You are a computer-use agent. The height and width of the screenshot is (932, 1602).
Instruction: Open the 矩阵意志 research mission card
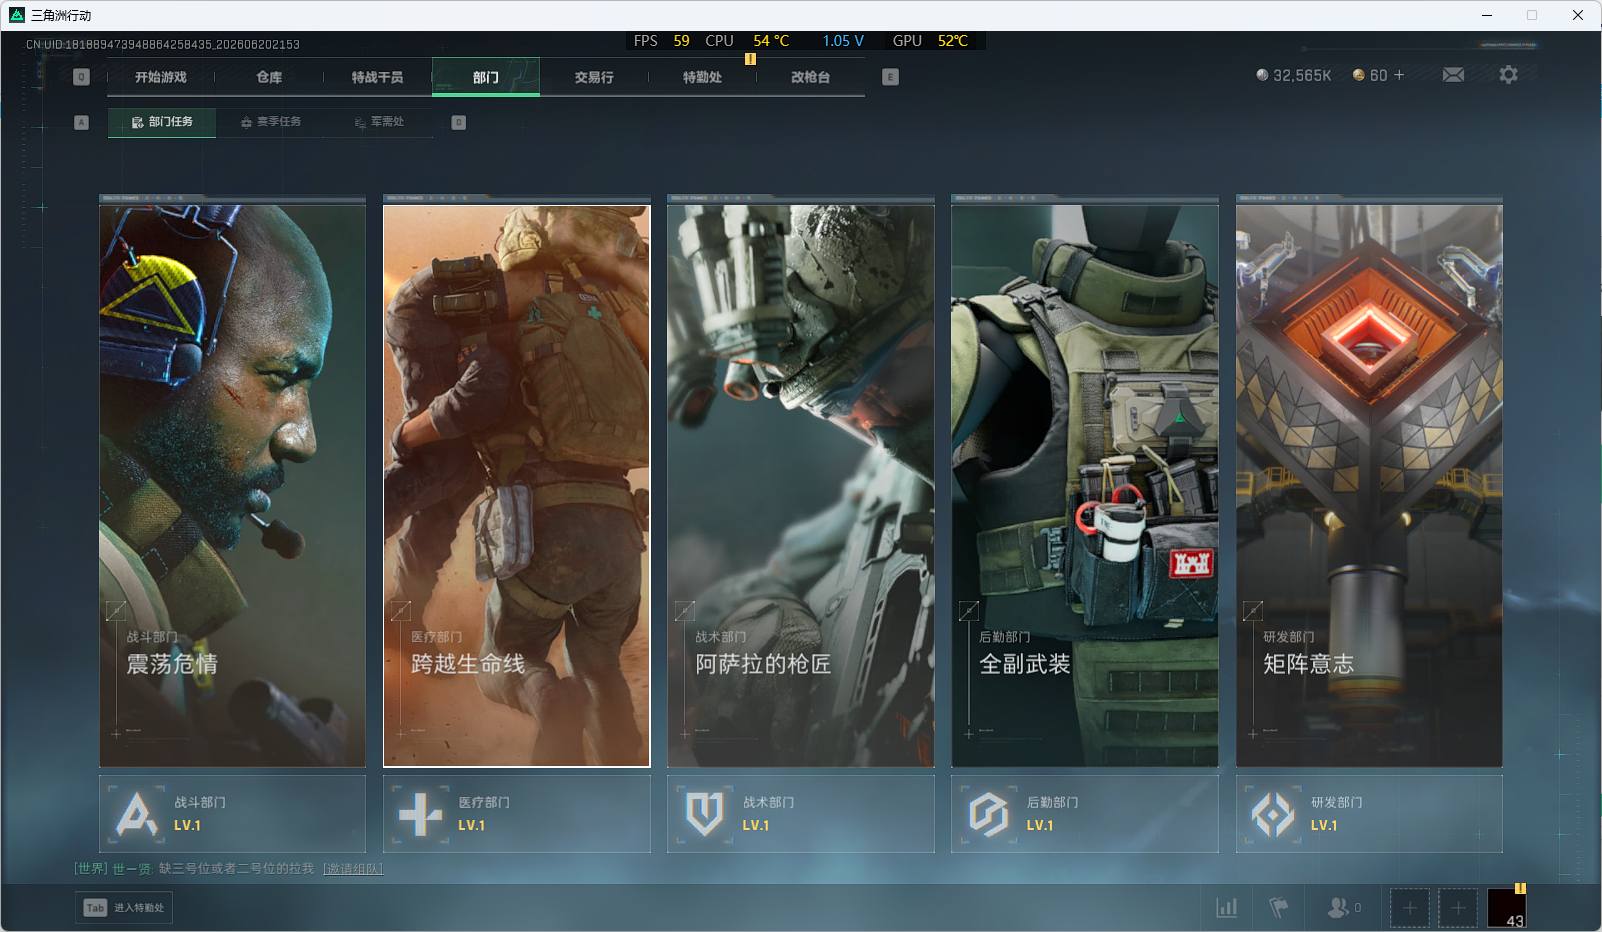1369,486
